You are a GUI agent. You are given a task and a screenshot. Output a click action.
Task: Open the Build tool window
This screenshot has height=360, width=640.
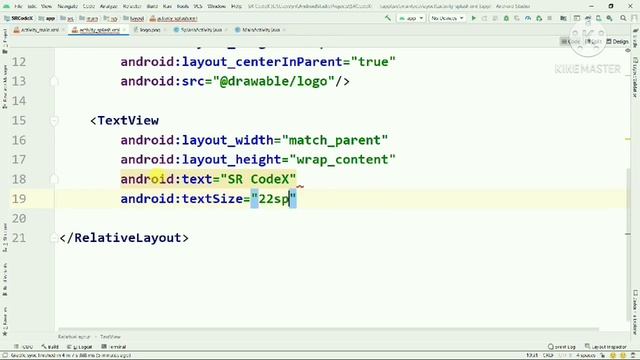coord(50,347)
